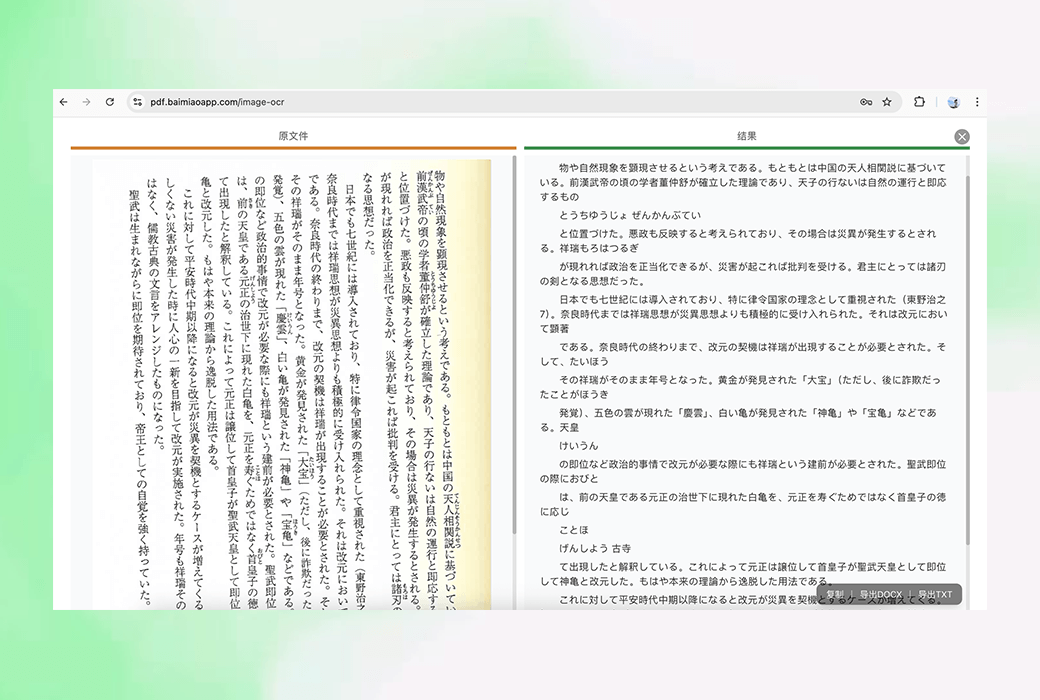This screenshot has height=700, width=1040.
Task: Click the paragraph starting 'て出現したと解釈している'
Action: (743, 574)
